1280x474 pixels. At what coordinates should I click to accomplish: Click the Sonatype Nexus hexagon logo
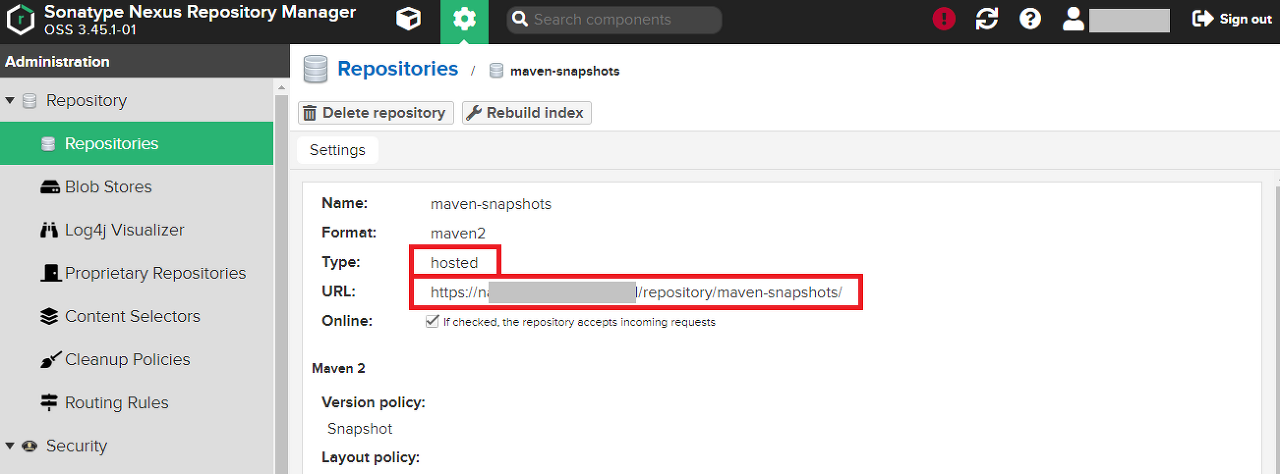22,21
